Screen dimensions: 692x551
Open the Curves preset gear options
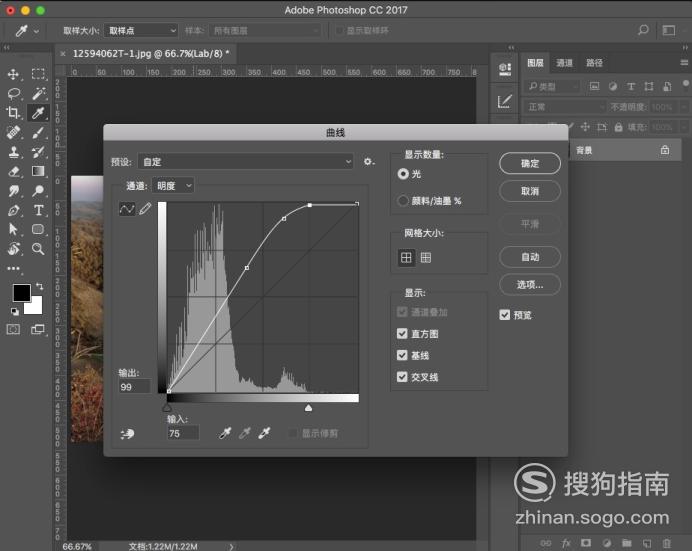point(369,162)
